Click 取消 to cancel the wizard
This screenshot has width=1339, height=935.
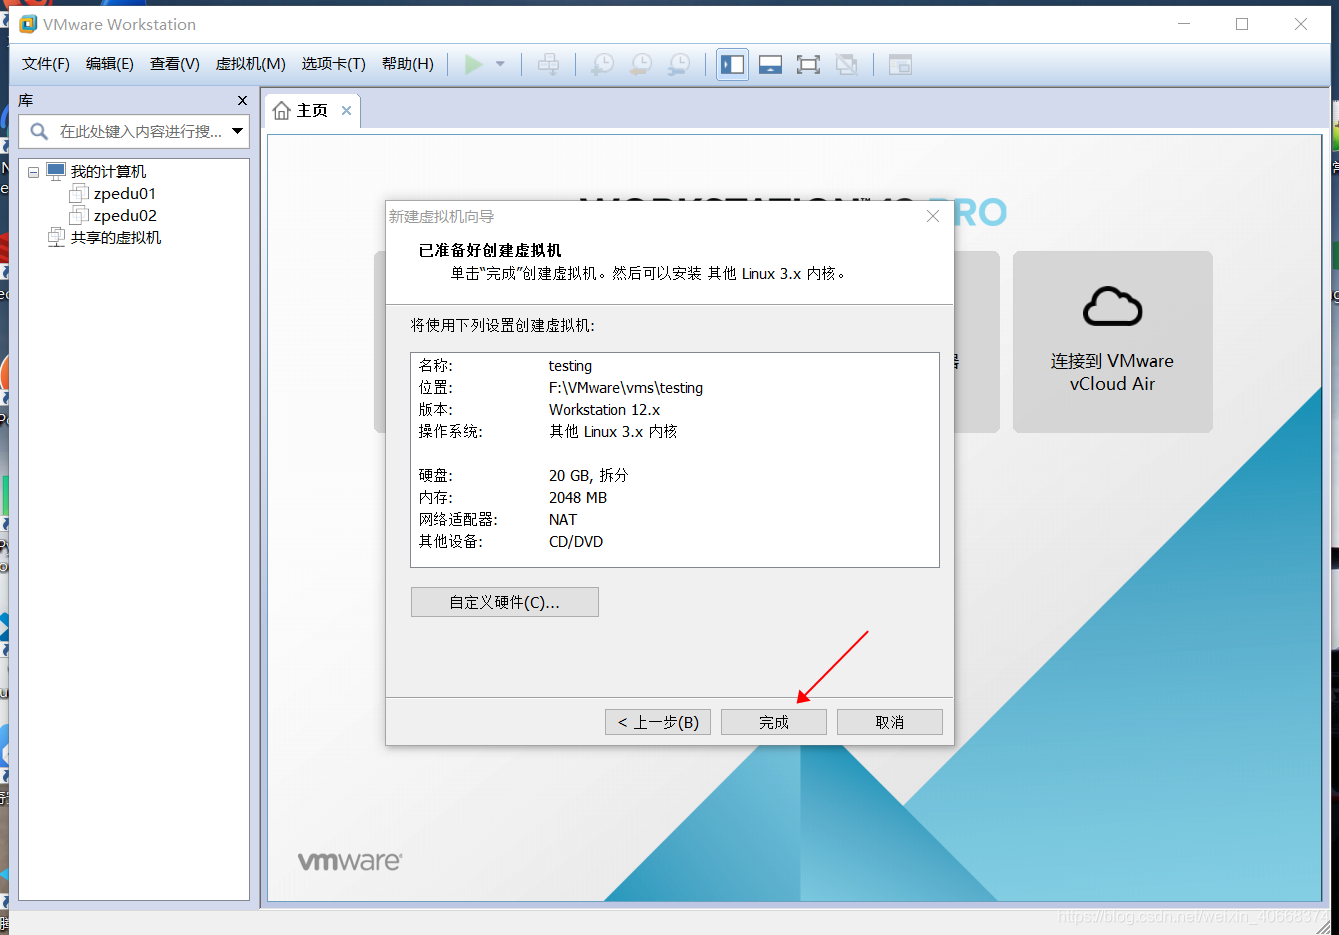[890, 722]
